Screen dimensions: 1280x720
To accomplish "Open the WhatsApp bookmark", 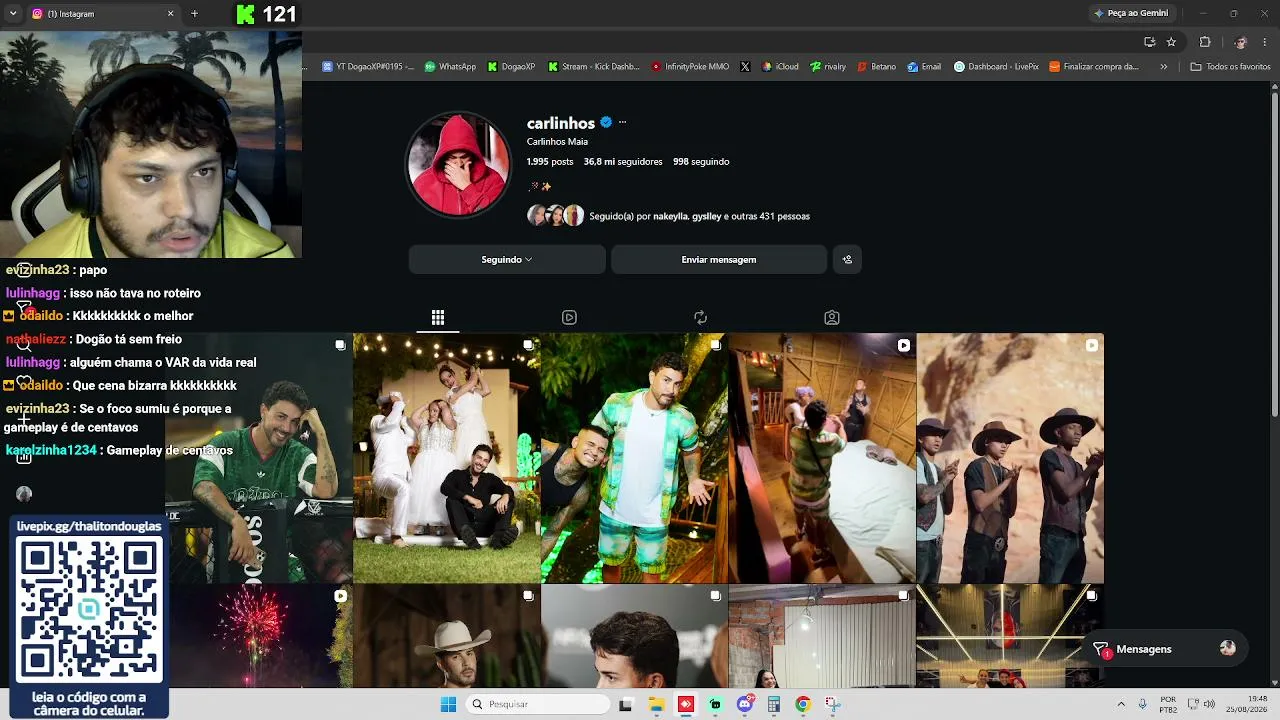I will pos(450,67).
